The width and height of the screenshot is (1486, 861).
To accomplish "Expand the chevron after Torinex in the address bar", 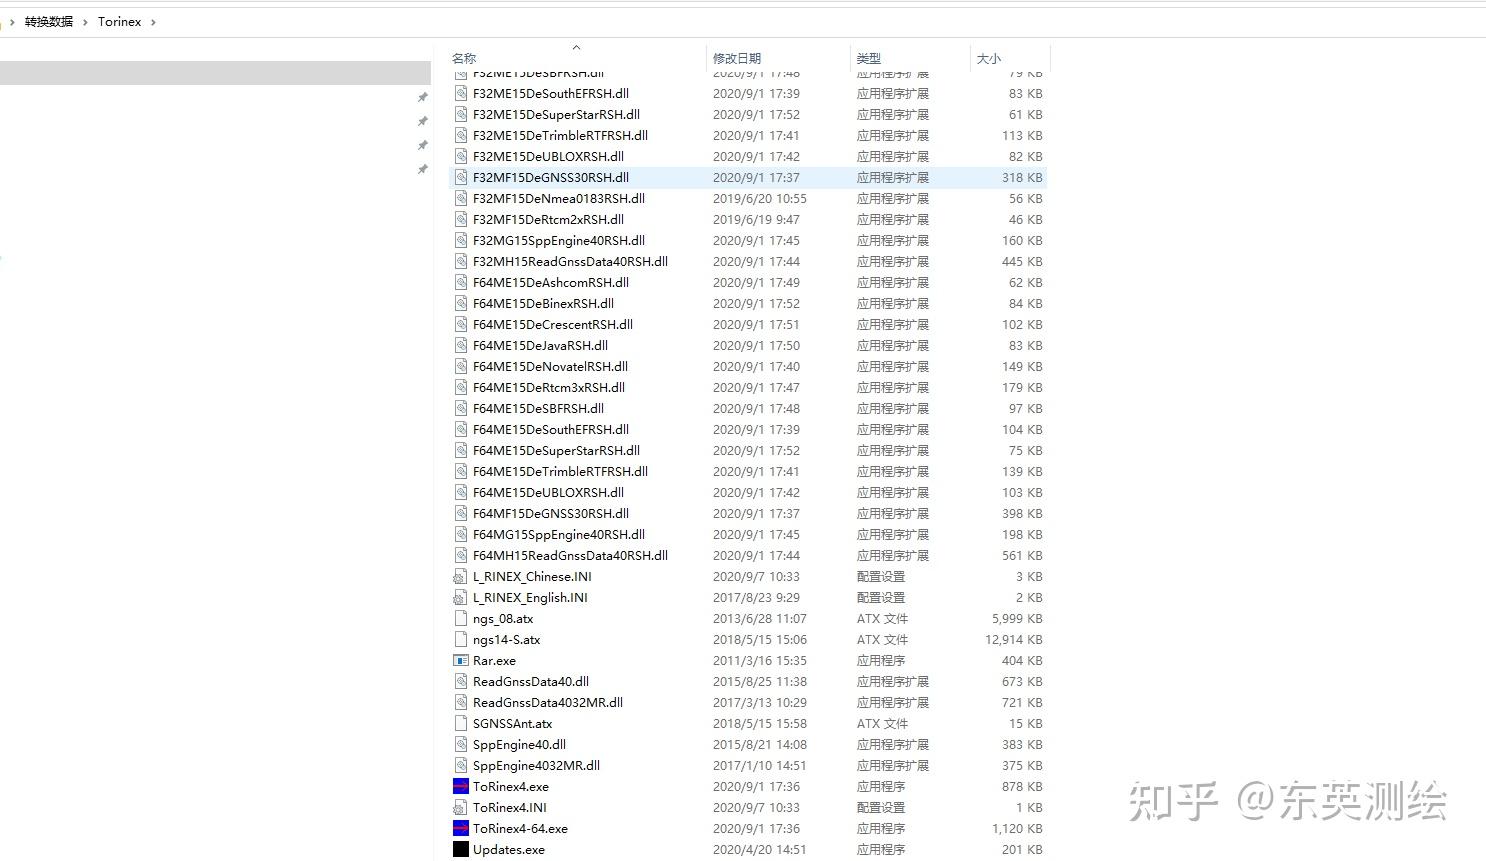I will point(153,22).
